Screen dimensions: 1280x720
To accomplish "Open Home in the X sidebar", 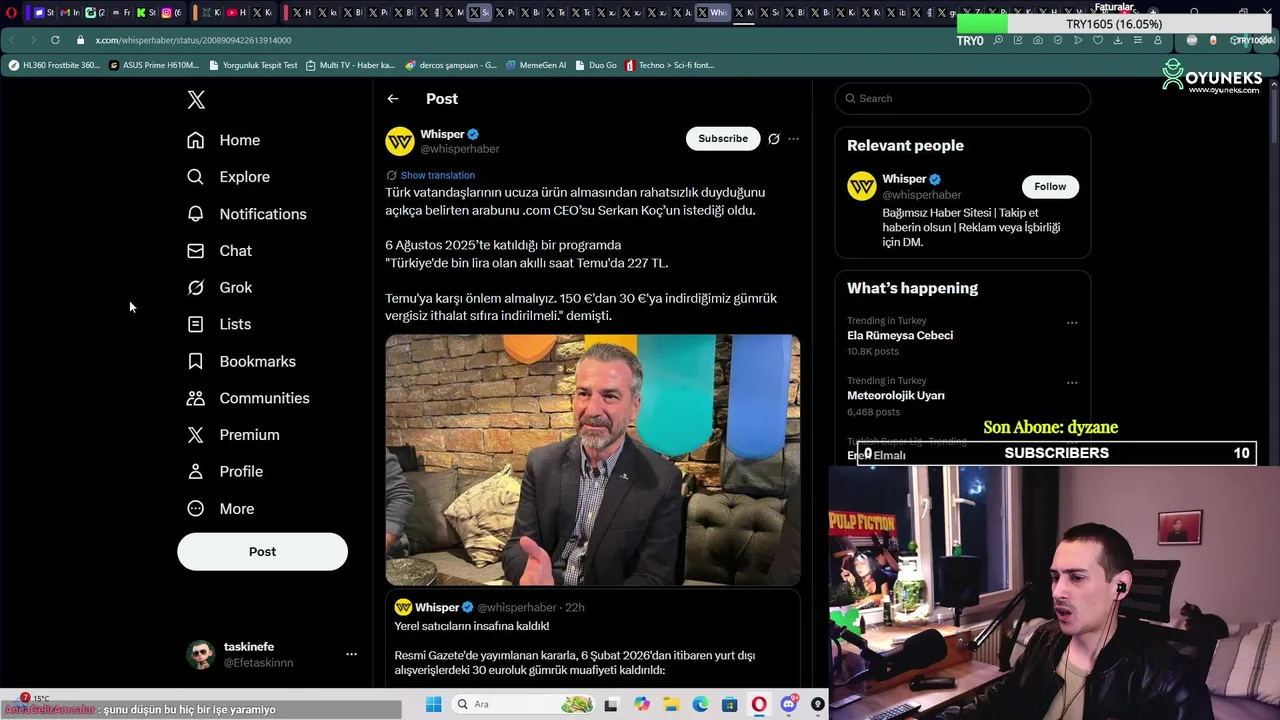I will pyautogui.click(x=224, y=140).
